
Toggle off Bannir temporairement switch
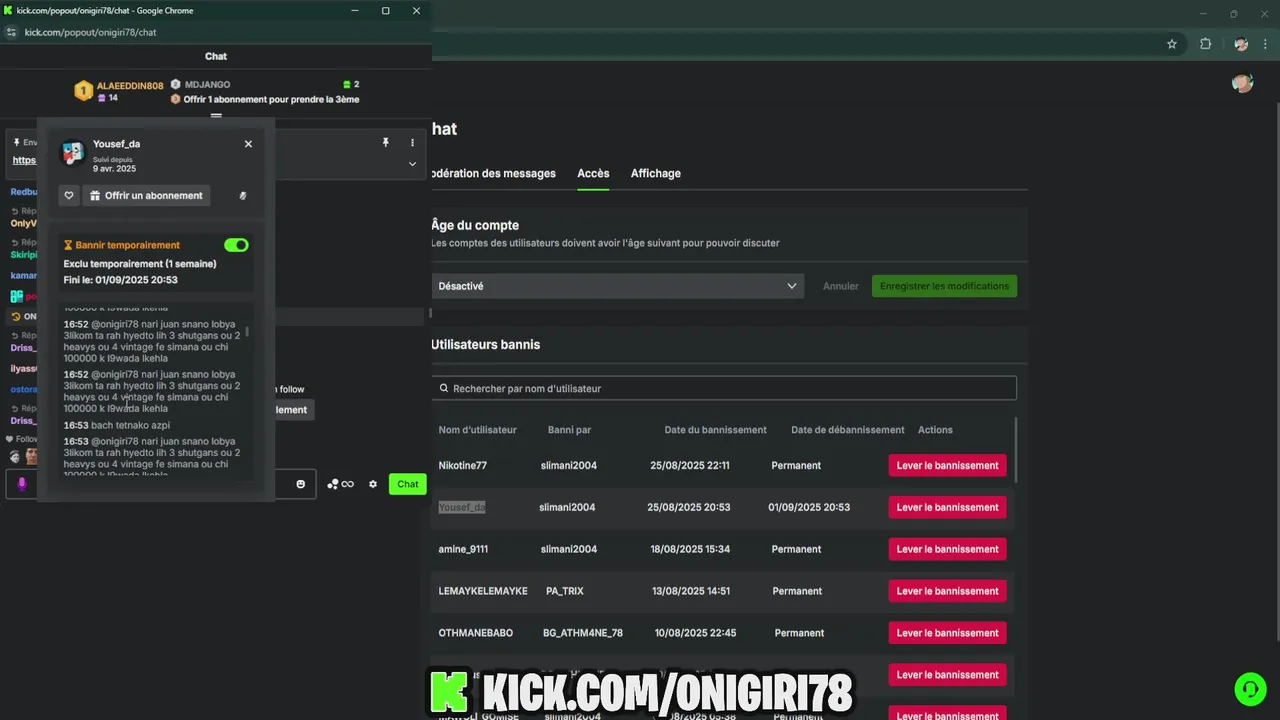tap(237, 245)
